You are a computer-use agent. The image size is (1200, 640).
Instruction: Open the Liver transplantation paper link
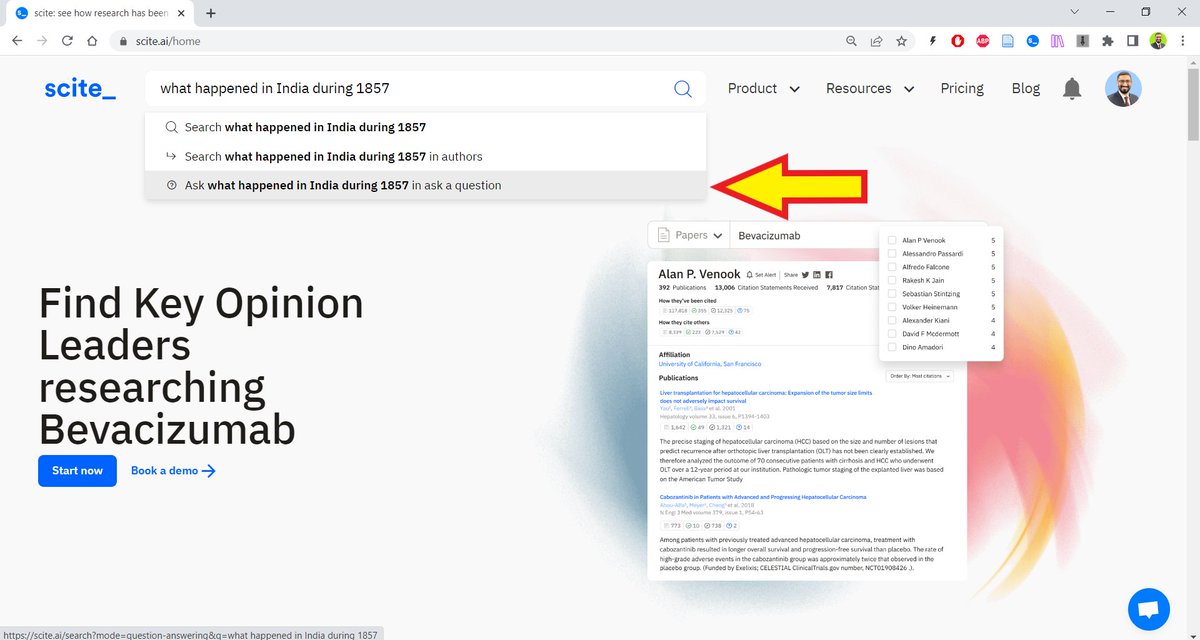point(765,397)
